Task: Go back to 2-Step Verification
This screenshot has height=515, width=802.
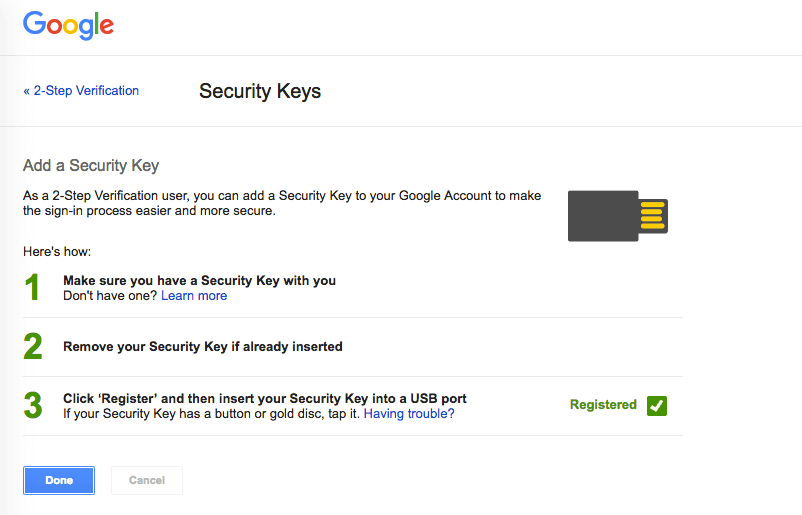Action: coord(81,91)
